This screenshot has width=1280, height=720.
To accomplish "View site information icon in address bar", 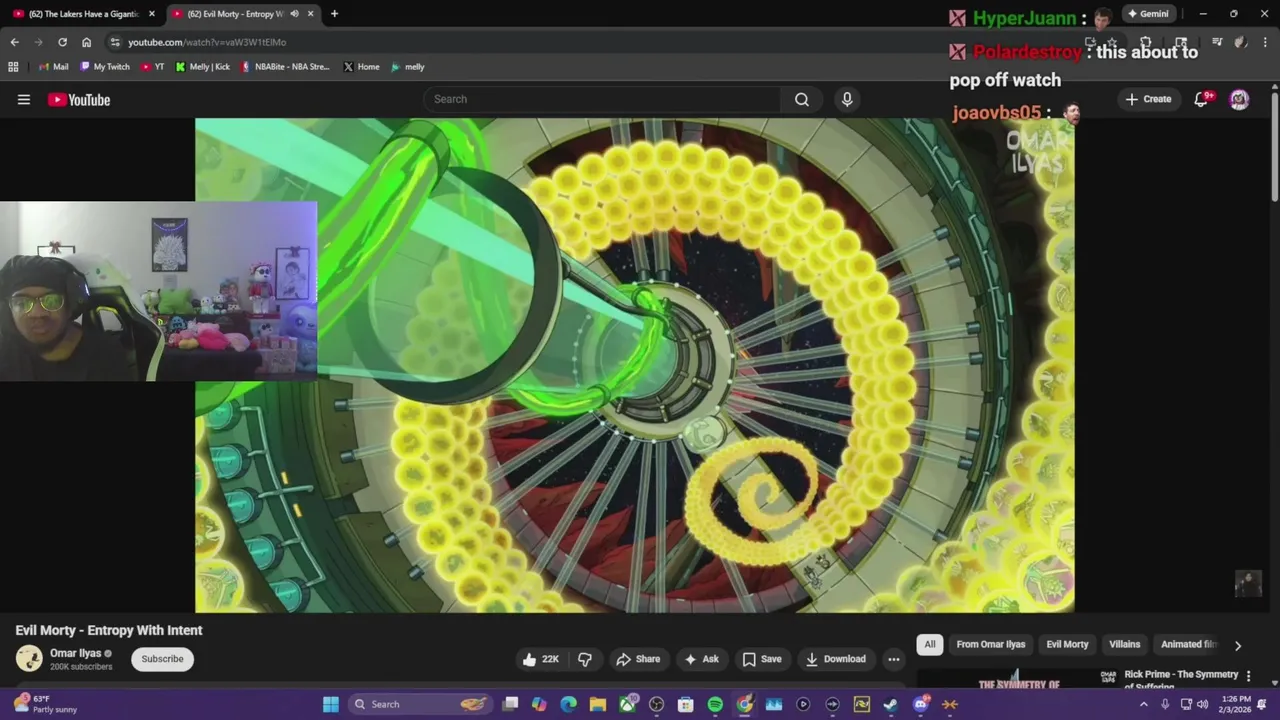I will tap(115, 42).
